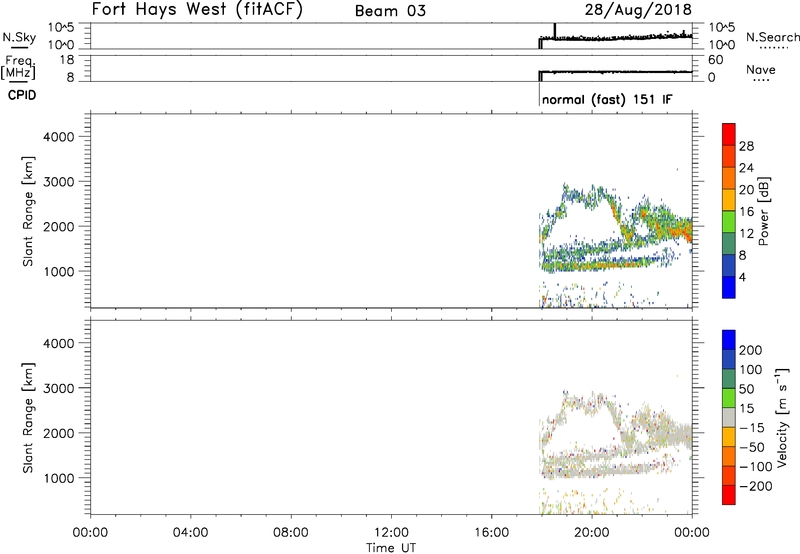Image resolution: width=800 pixels, height=554 pixels.
Task: Click the left '10^5' noise axis label
Action: pos(61,27)
